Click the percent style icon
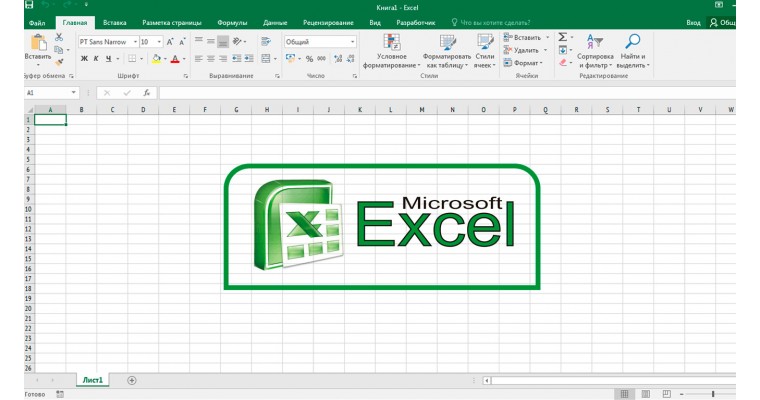Viewport: 760px width, 400px height. point(307,59)
